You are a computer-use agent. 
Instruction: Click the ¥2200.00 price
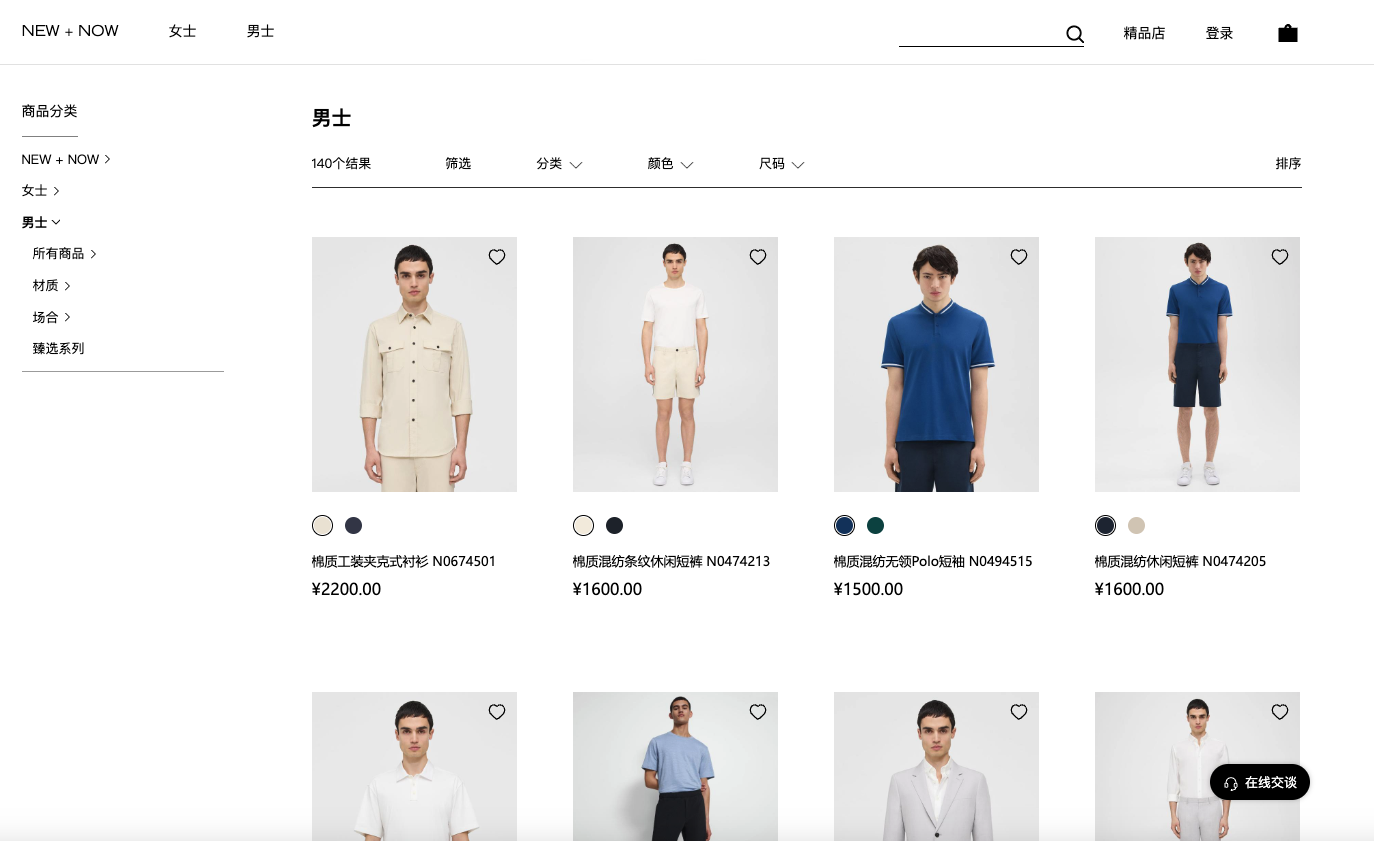click(346, 589)
